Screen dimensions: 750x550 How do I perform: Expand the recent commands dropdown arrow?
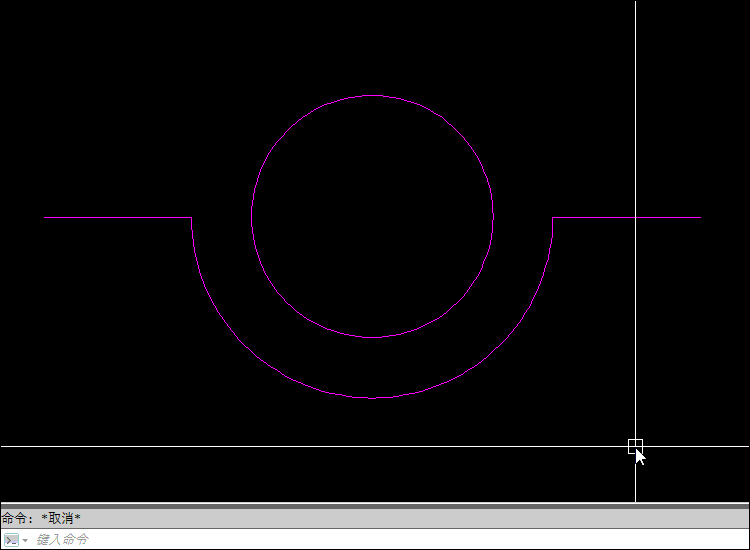pyautogui.click(x=25, y=540)
